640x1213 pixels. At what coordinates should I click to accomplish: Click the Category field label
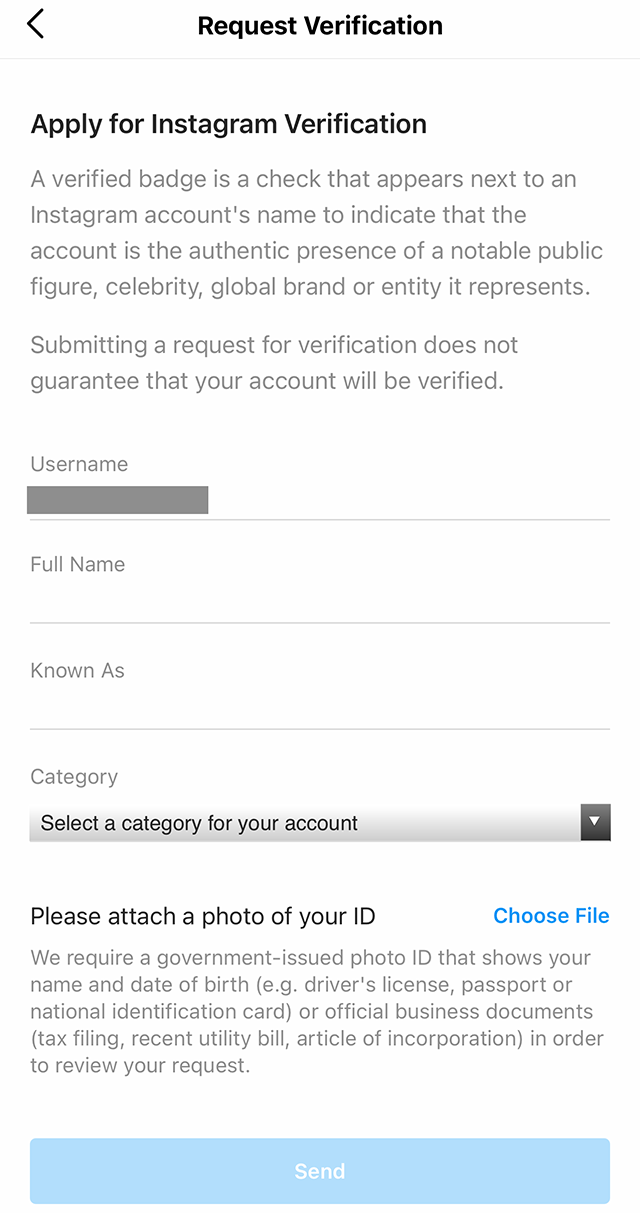pyautogui.click(x=74, y=776)
